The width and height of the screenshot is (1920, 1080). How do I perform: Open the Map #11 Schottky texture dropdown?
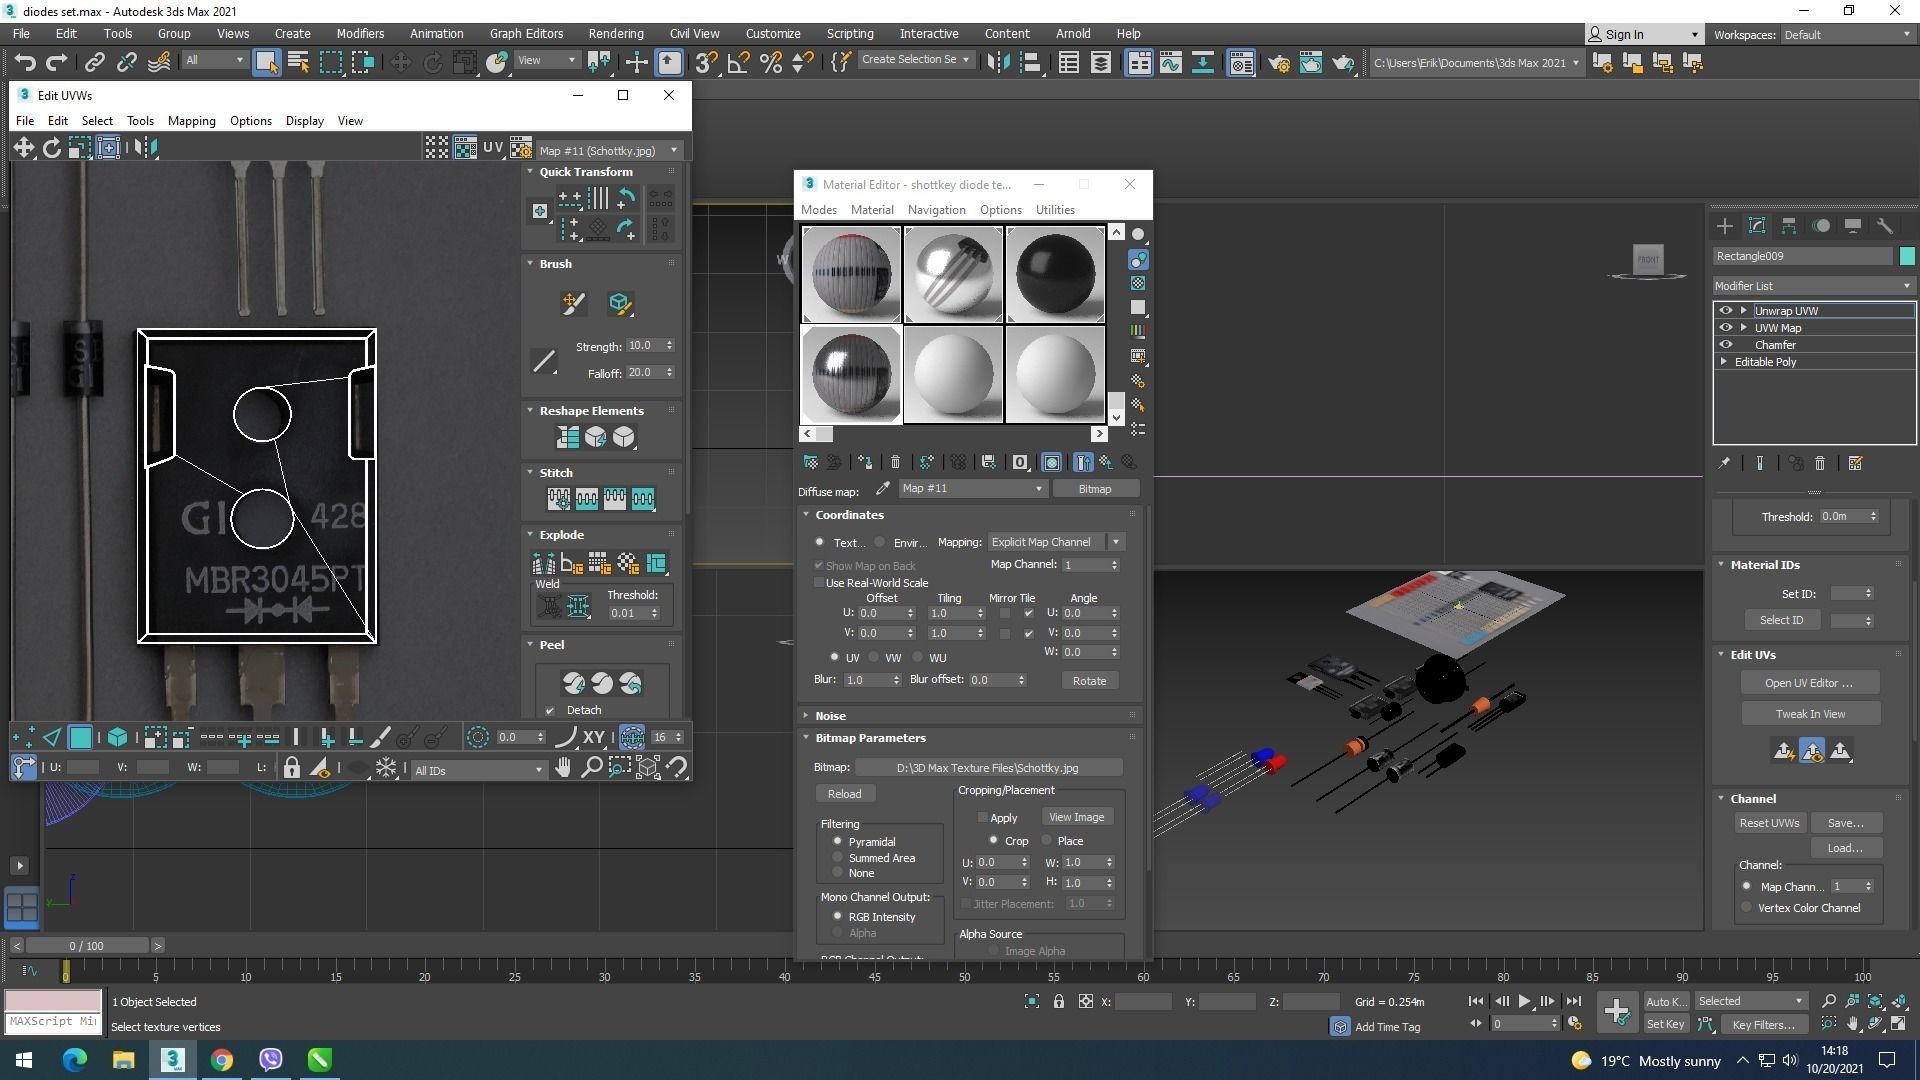pyautogui.click(x=608, y=151)
